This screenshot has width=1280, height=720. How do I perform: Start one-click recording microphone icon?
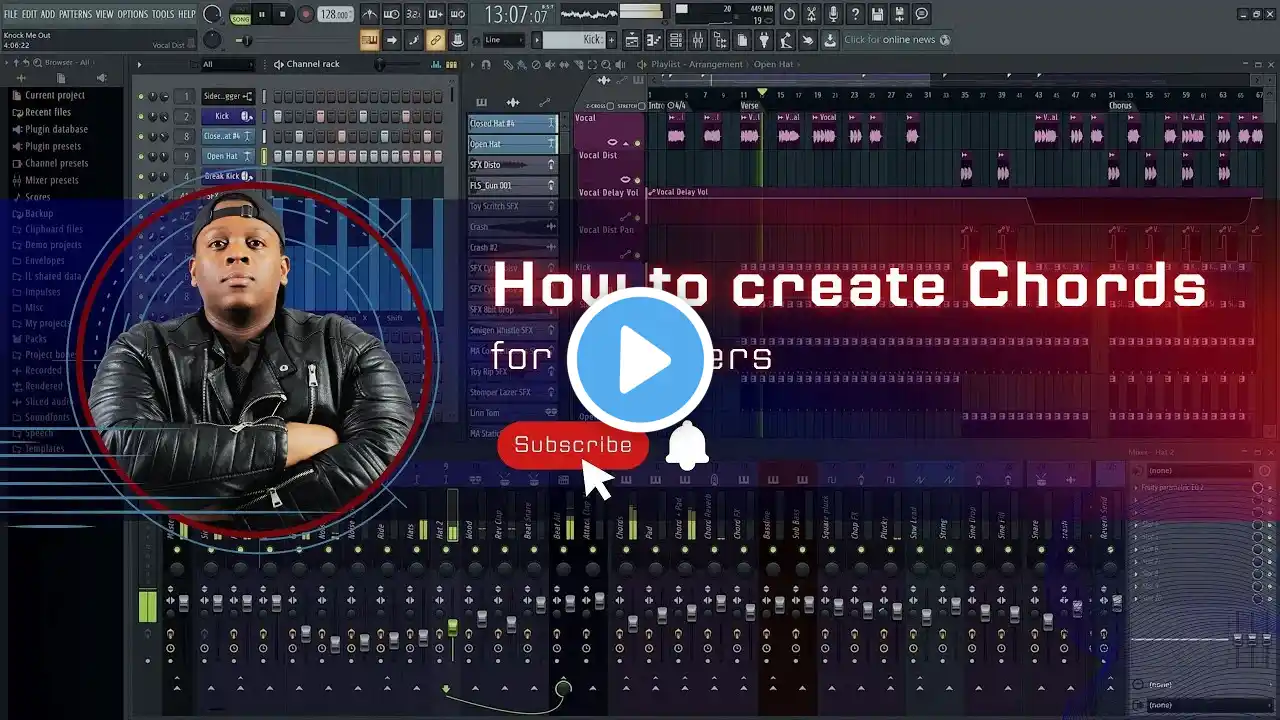[833, 14]
